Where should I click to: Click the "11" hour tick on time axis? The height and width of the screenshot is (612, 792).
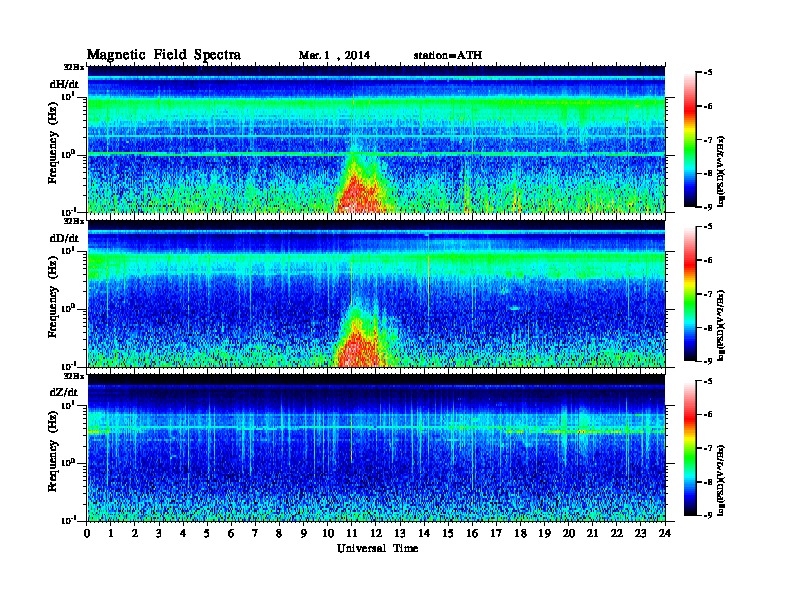click(352, 534)
